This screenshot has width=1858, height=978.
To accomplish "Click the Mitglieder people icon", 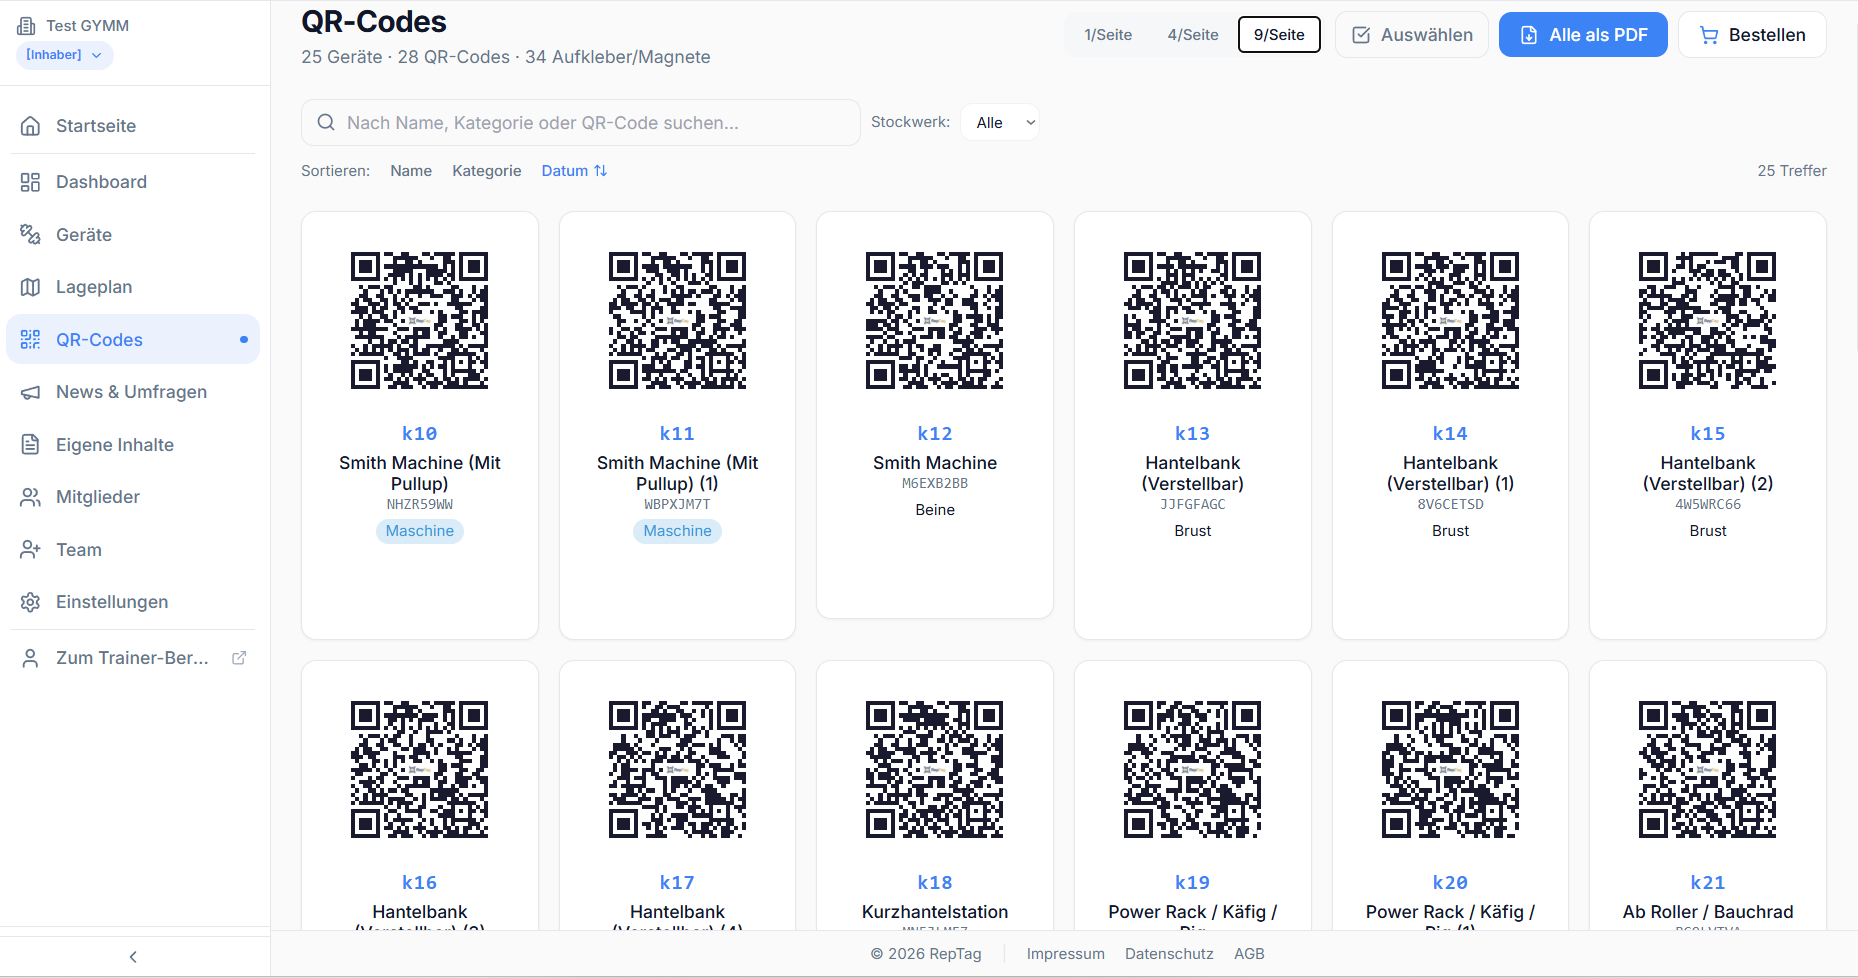I will point(31,497).
